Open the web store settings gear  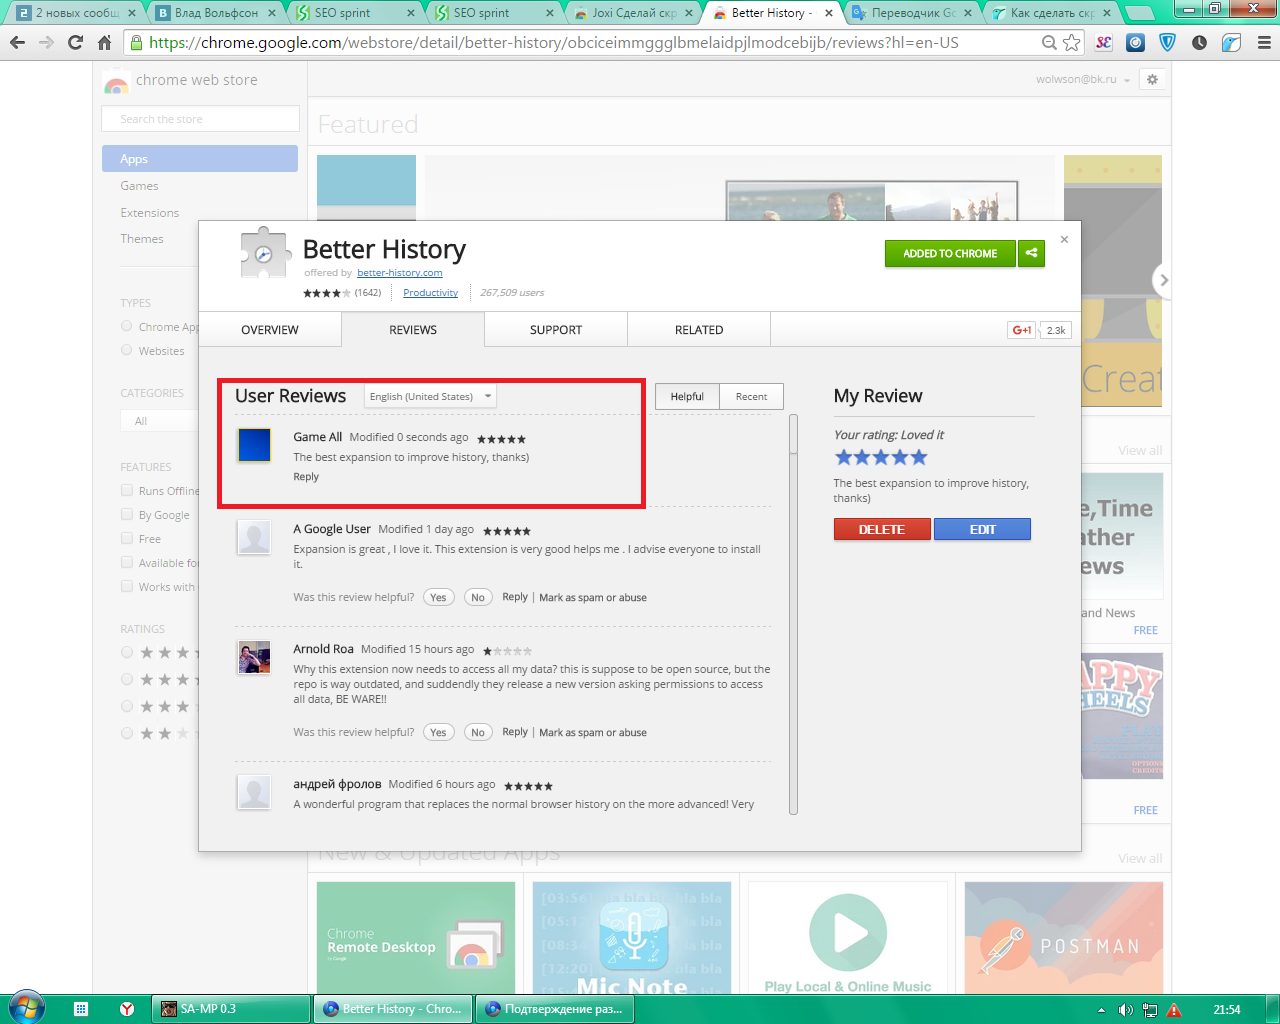1152,79
